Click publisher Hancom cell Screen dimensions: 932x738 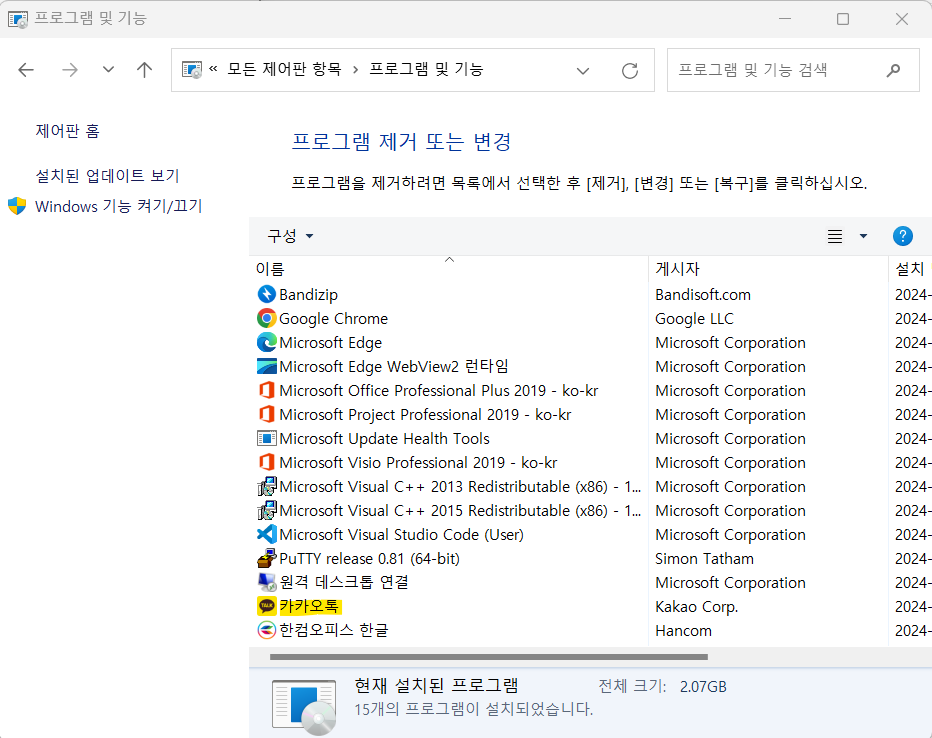pyautogui.click(x=683, y=630)
